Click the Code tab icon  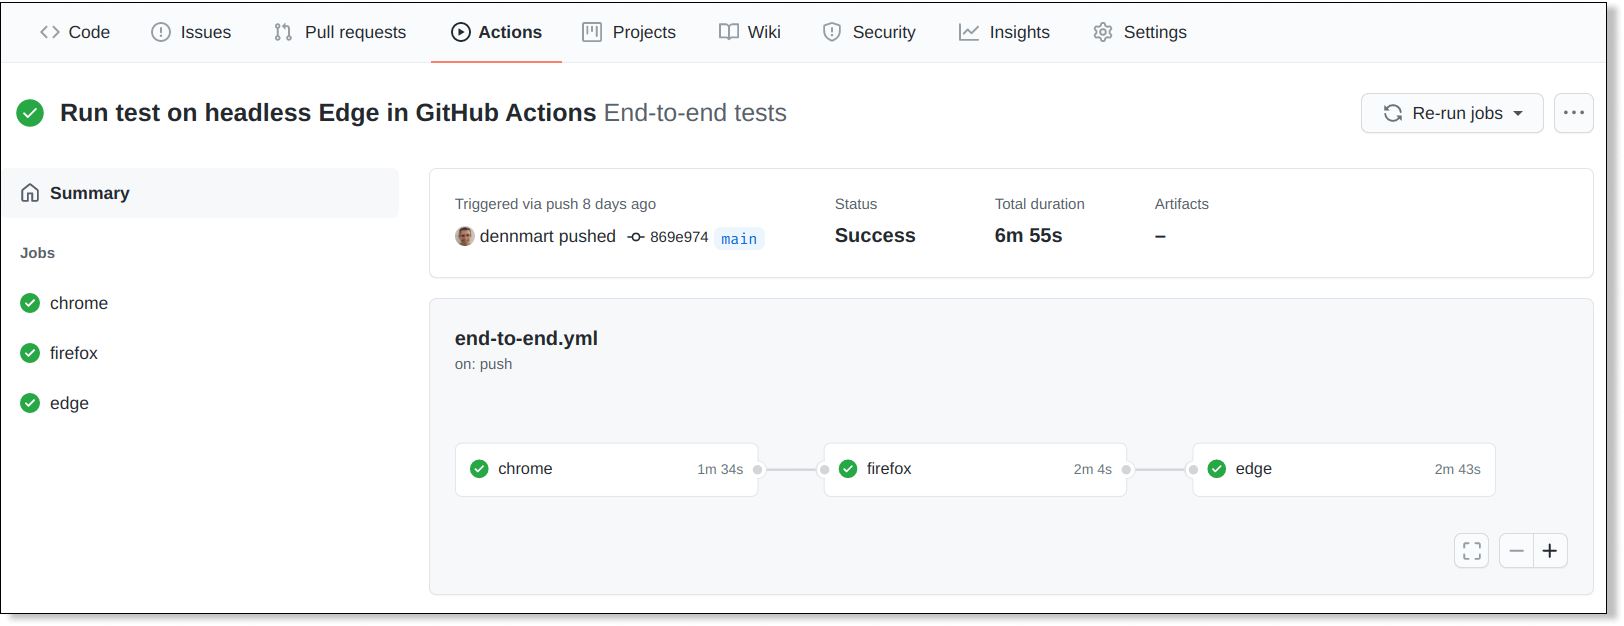coord(49,32)
